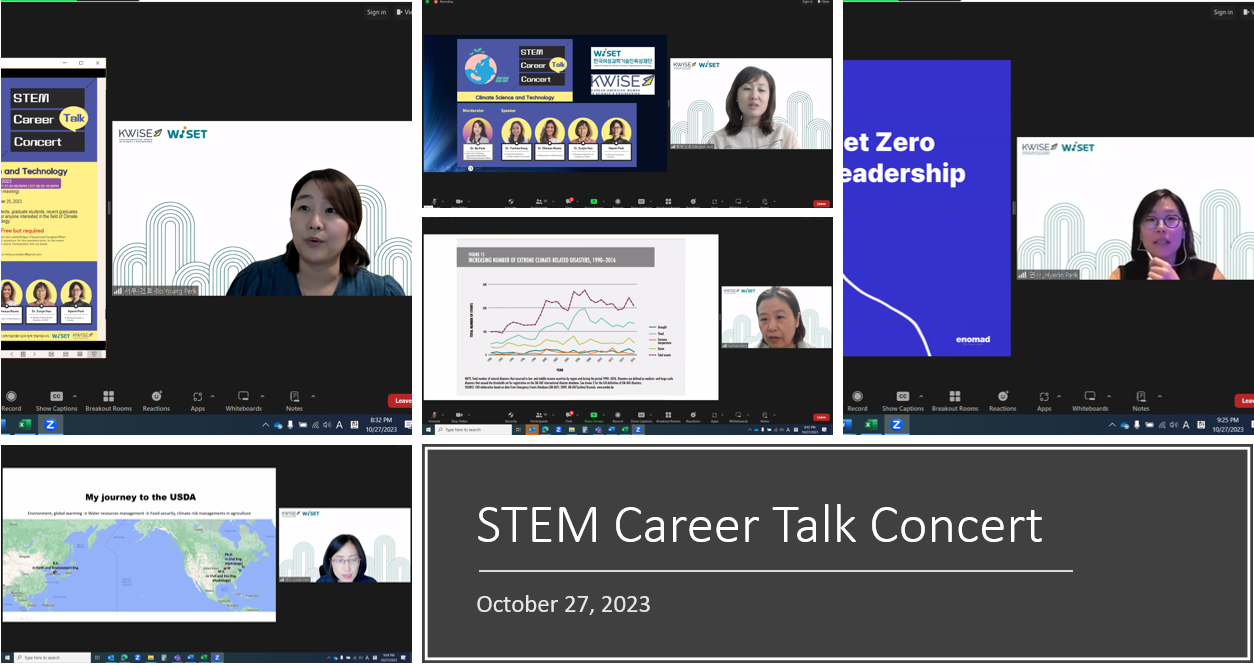Toggle Stop Video in the climate disasters chart window
Screen dimensions: 1254x665
click(459, 418)
